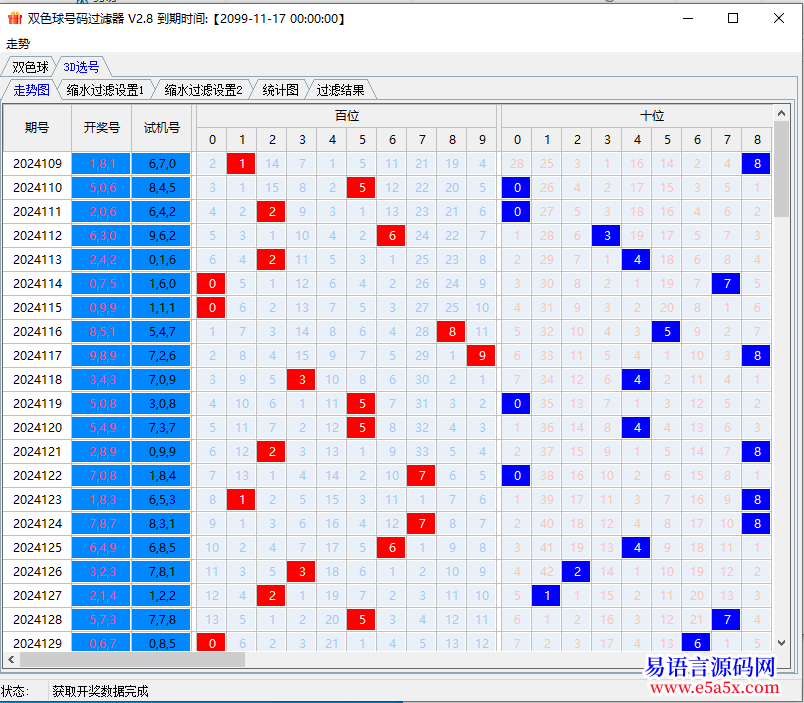Open the 缩水过滤设置1 tab

[105, 90]
